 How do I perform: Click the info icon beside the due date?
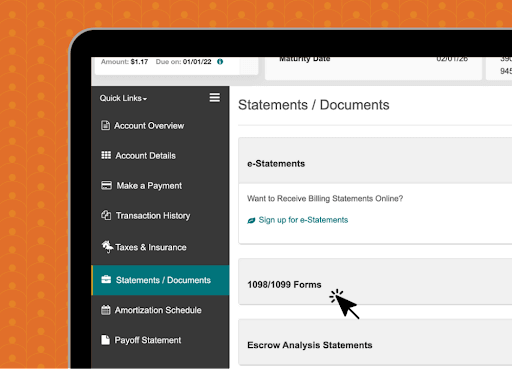pyautogui.click(x=220, y=62)
